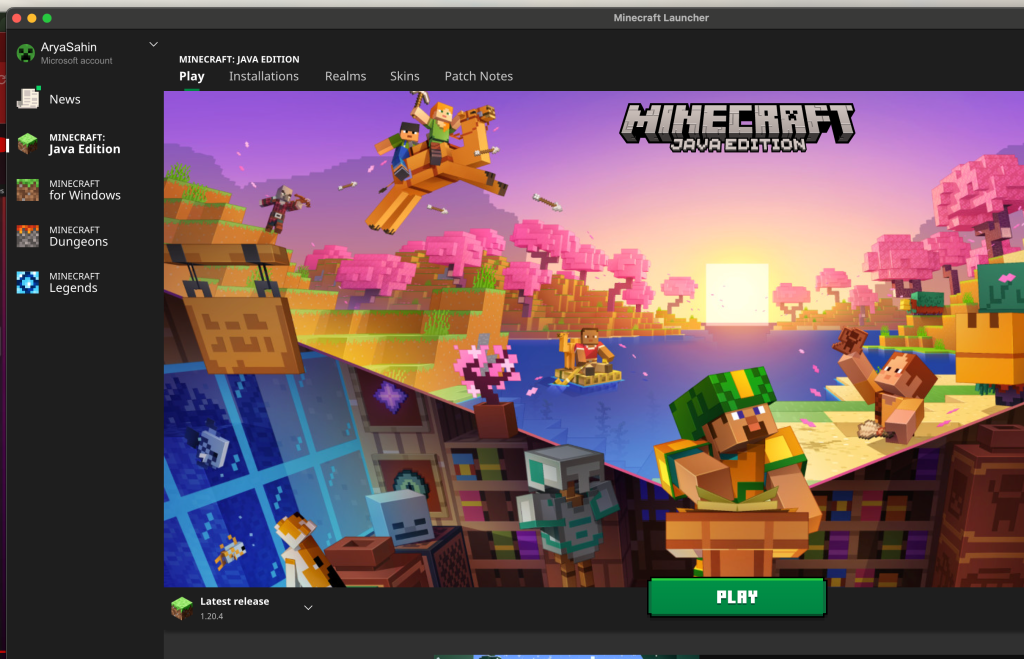Switch to the Play tab

coord(191,76)
